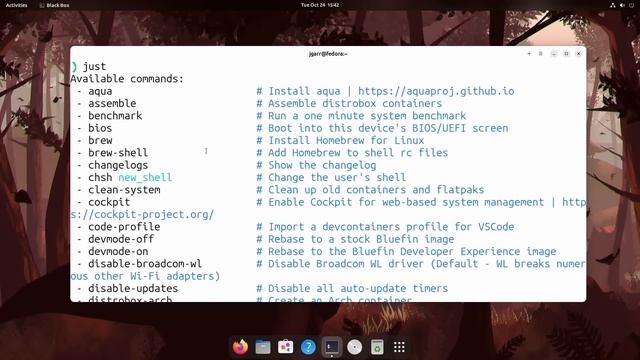Screen dimensions: 640x360
Task: Click the network icon in system tray
Action: [x=613, y=5]
